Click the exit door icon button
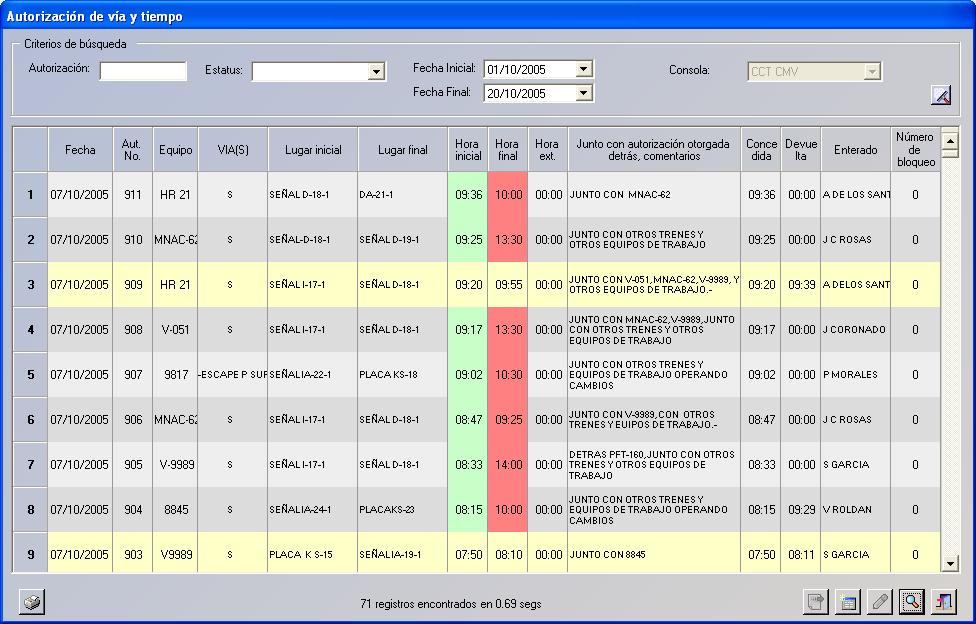976x624 pixels. (x=944, y=602)
